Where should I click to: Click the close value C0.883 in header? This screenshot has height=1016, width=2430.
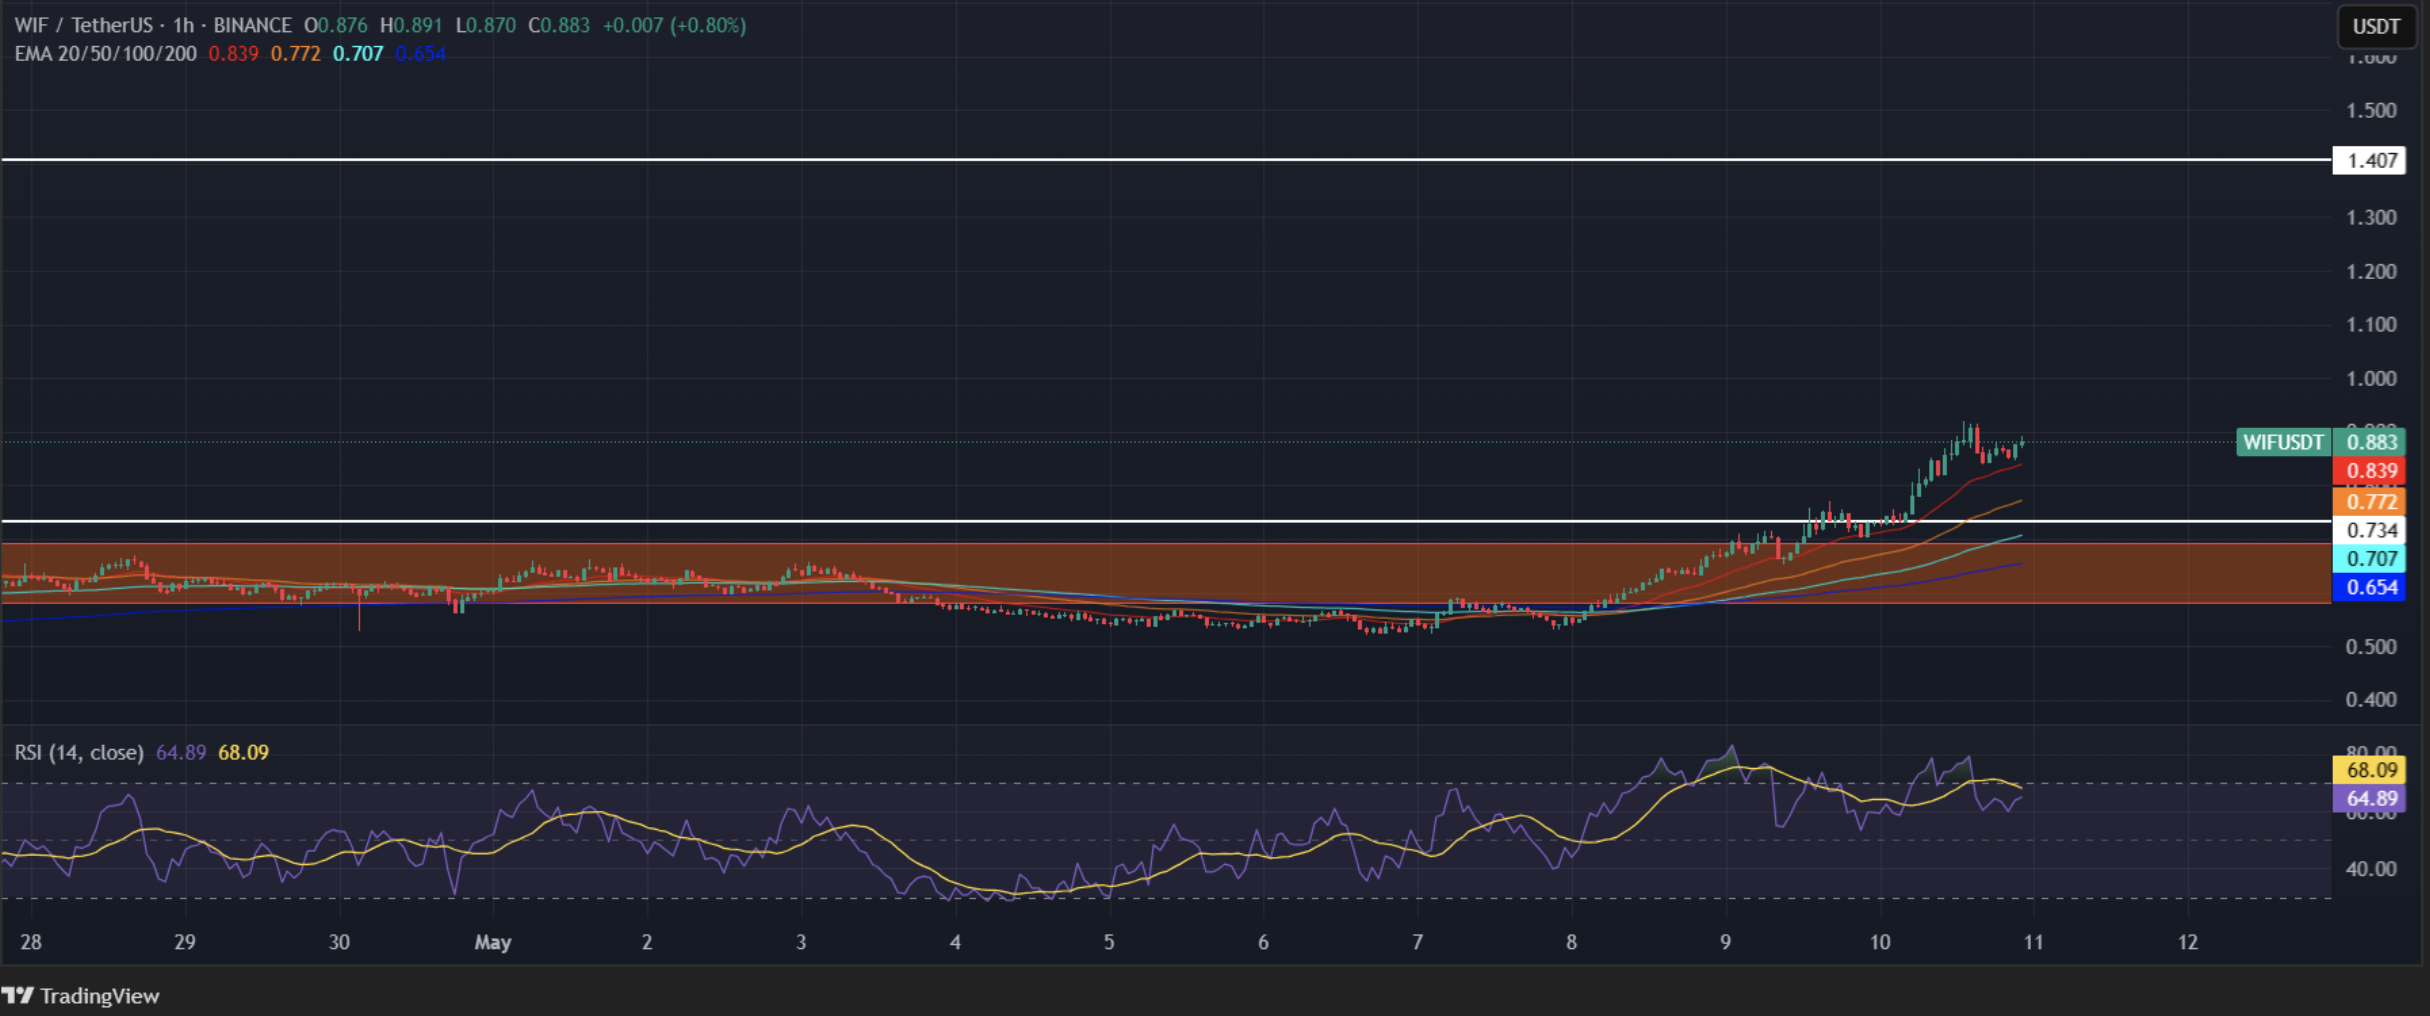tap(558, 25)
